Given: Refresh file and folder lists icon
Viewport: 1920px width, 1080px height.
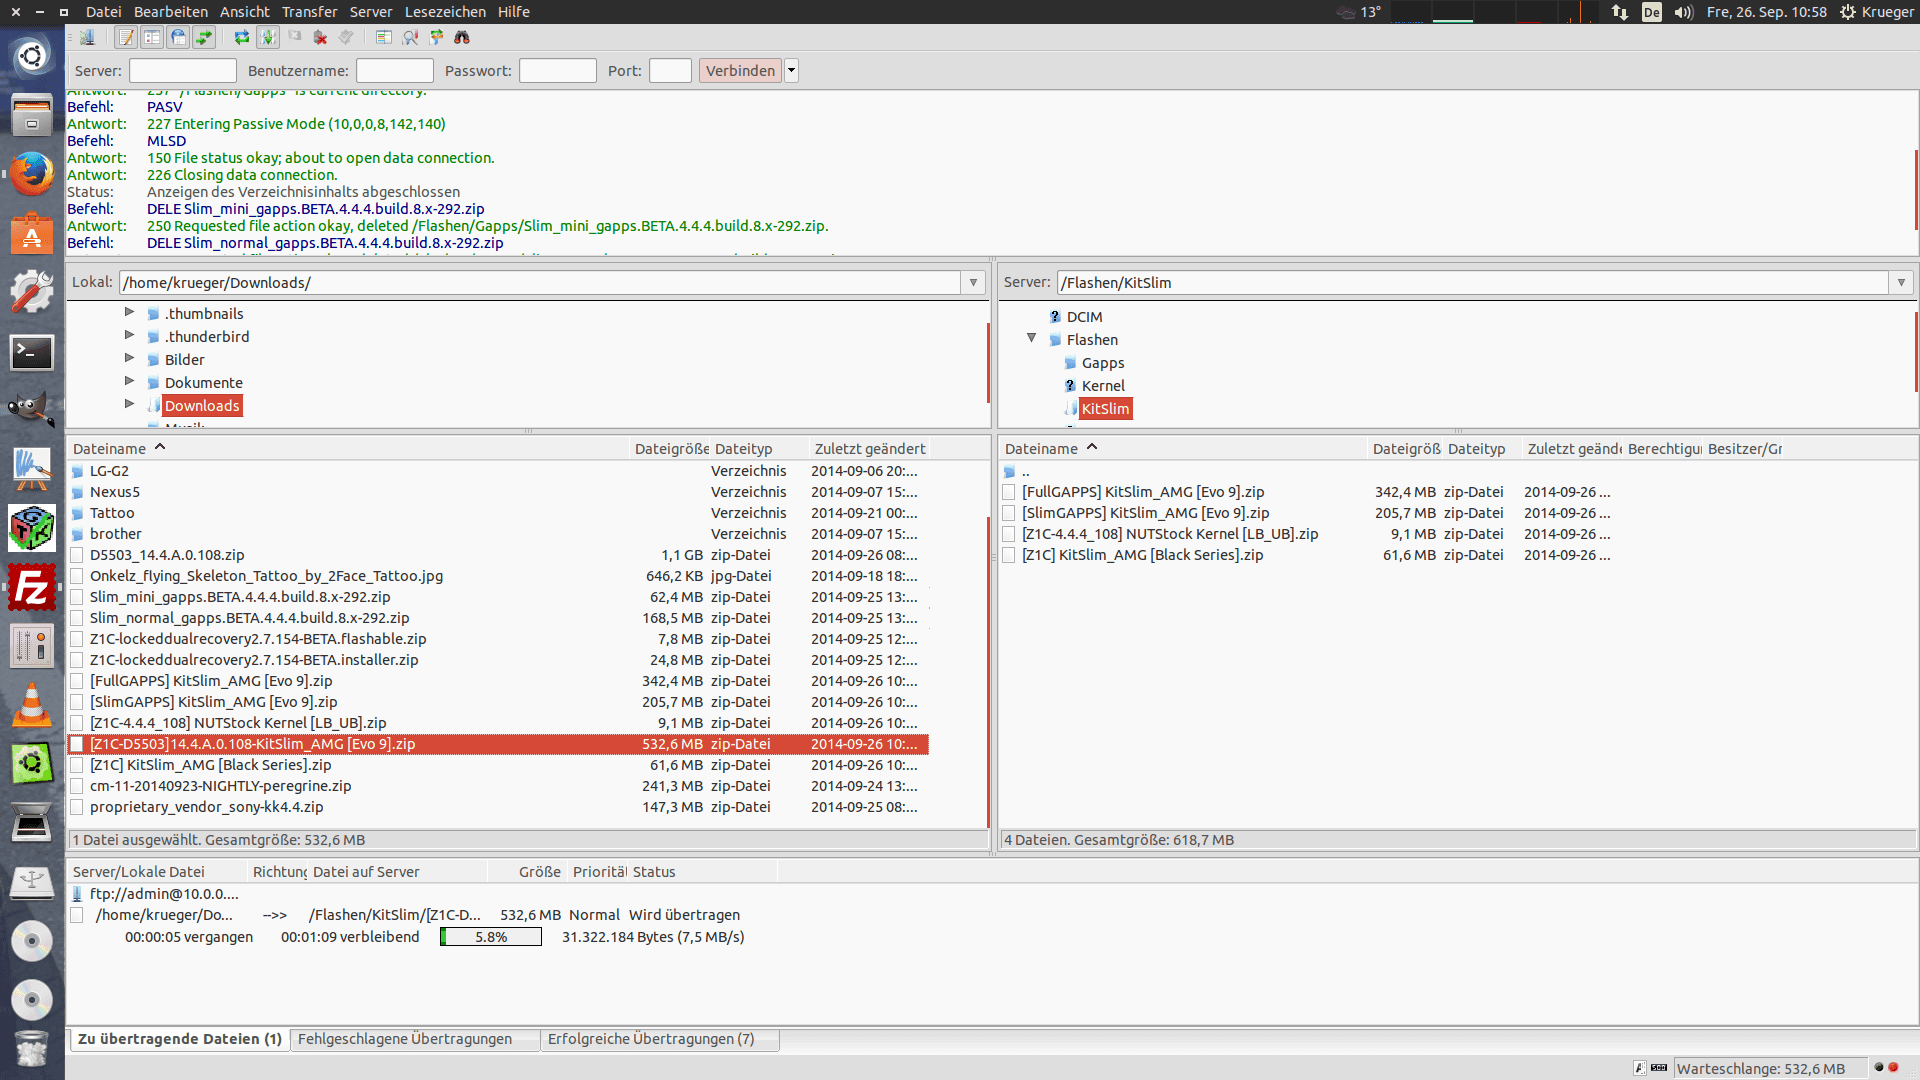Looking at the screenshot, I should (x=242, y=37).
